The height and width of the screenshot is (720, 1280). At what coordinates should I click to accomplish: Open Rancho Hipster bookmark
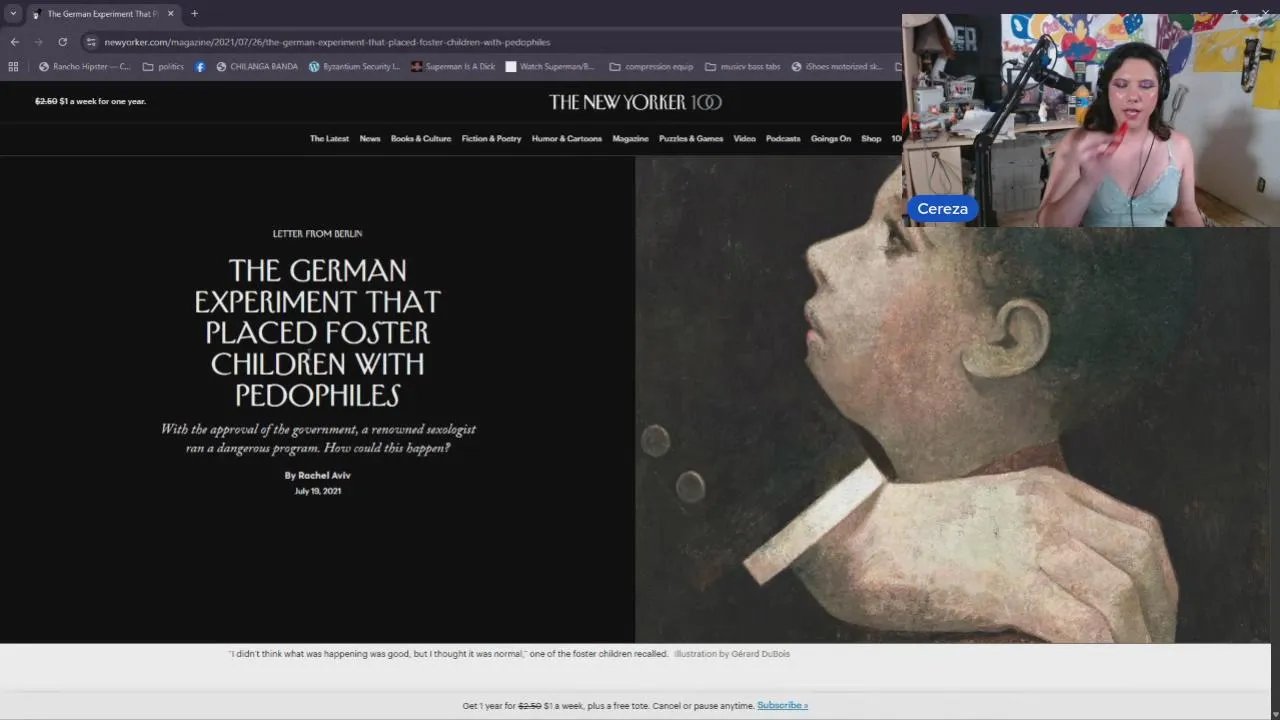84,67
